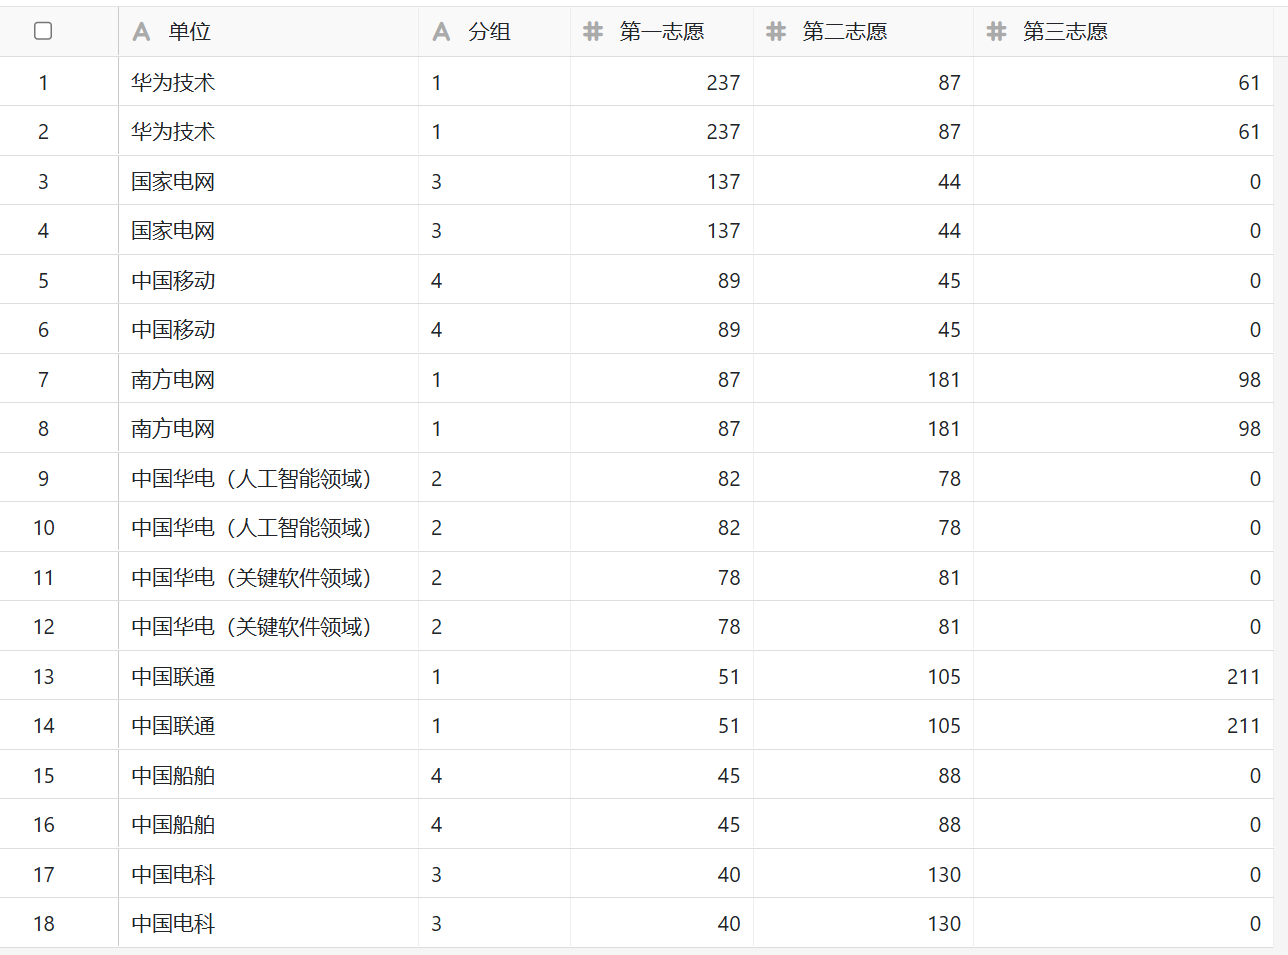Image resolution: width=1288 pixels, height=955 pixels.
Task: Select row number 1
Action: click(43, 83)
